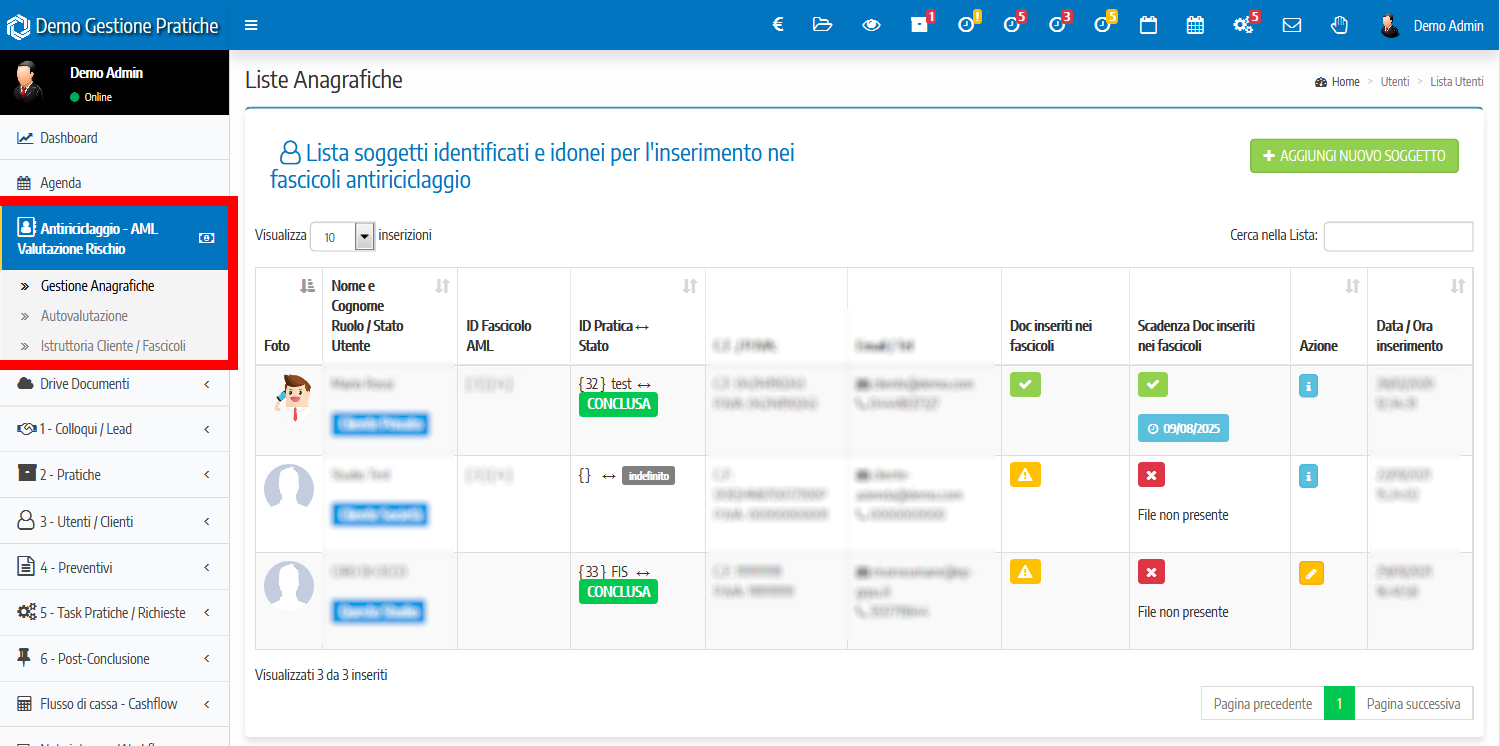
Task: Open Autovalutazione submenu item
Action: click(x=84, y=316)
